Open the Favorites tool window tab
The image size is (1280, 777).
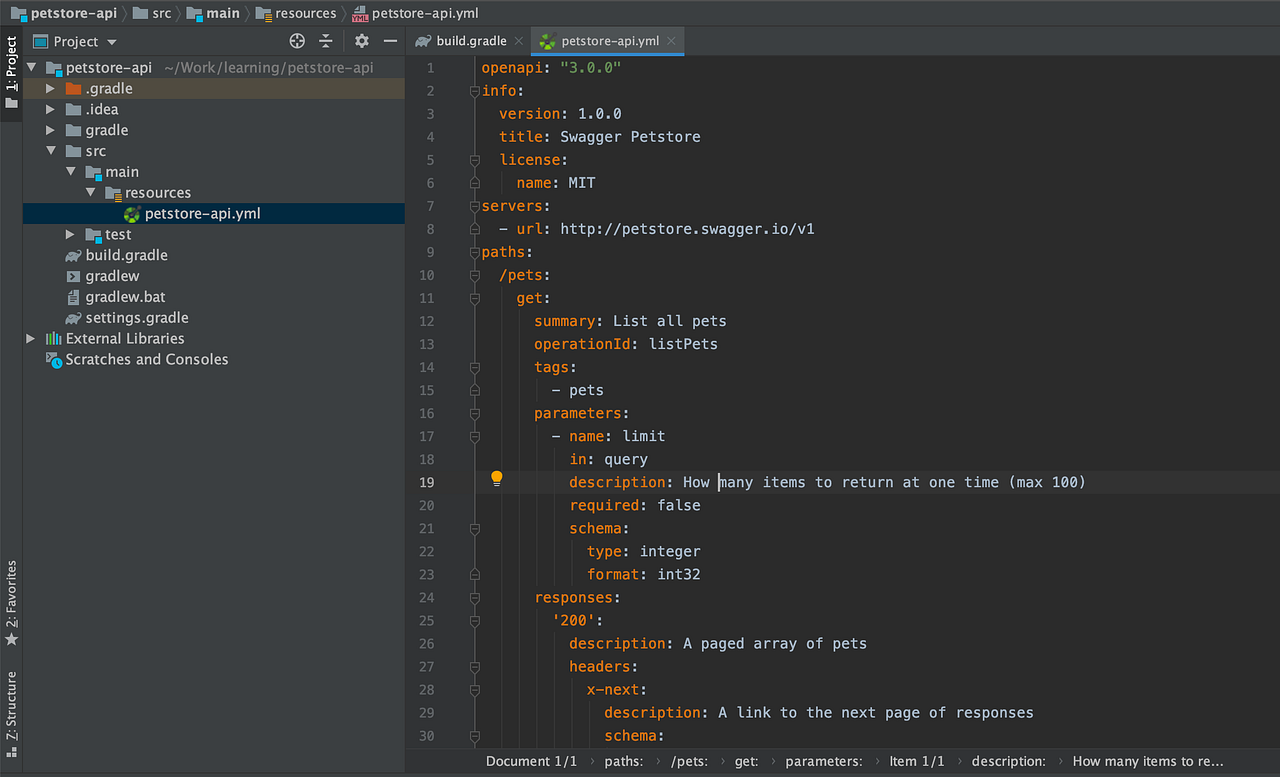(12, 600)
